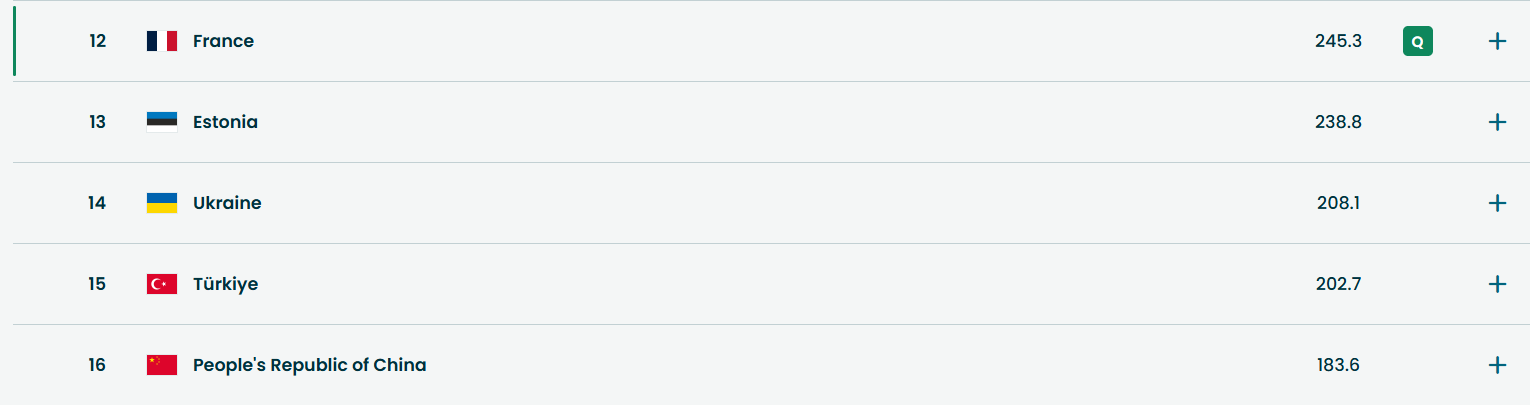1530x405 pixels.
Task: Expand the France row details
Action: pyautogui.click(x=1497, y=41)
